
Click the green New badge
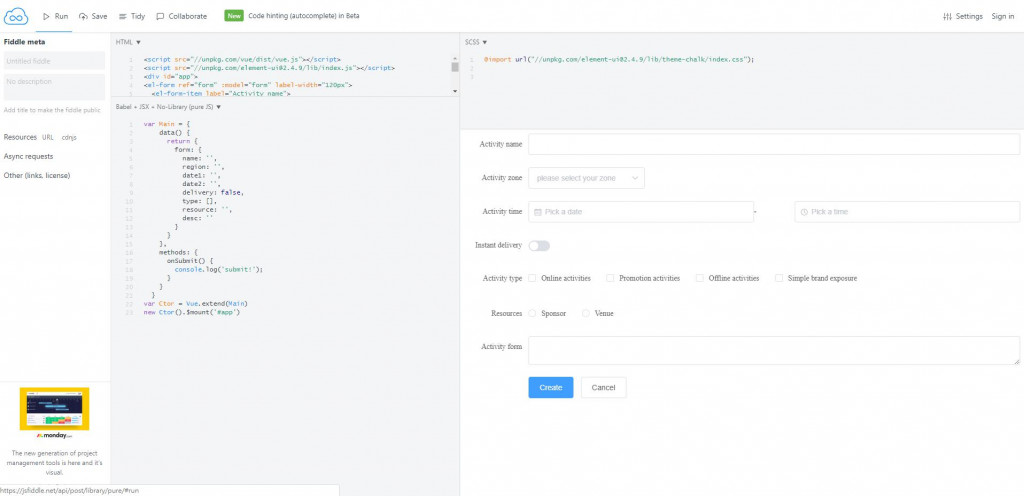(234, 16)
